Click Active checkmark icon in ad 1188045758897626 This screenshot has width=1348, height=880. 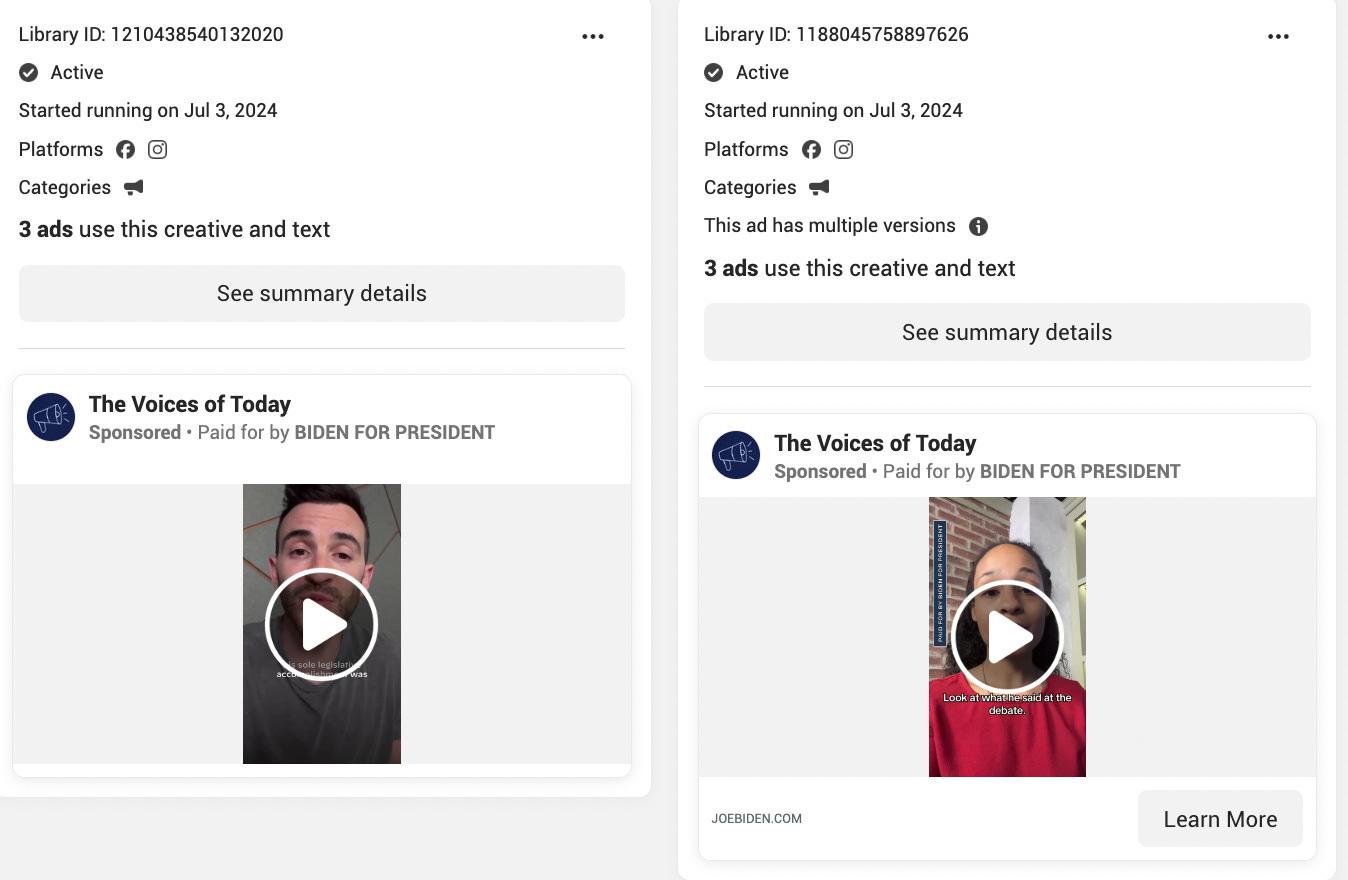[713, 72]
